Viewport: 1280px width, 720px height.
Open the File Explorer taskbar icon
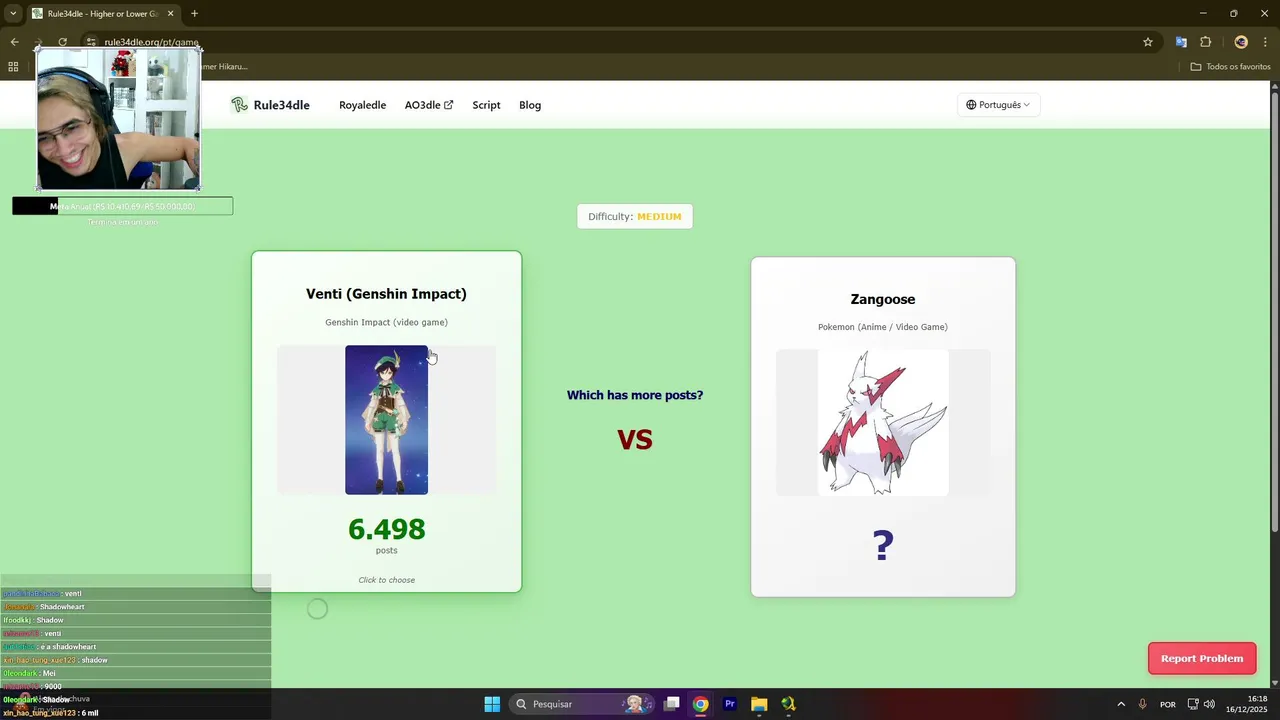coord(759,704)
